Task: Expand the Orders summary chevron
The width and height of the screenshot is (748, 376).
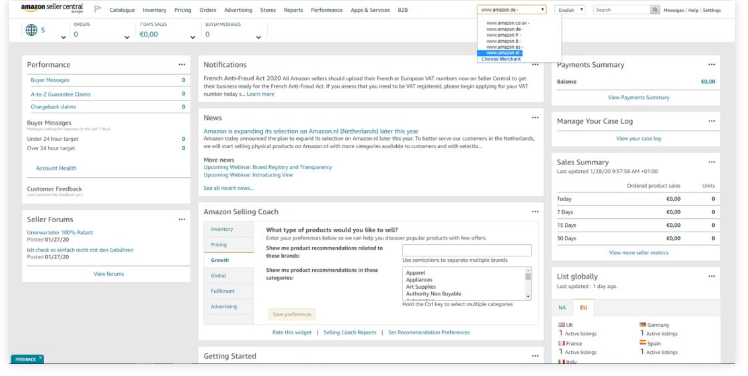Action: coord(127,37)
